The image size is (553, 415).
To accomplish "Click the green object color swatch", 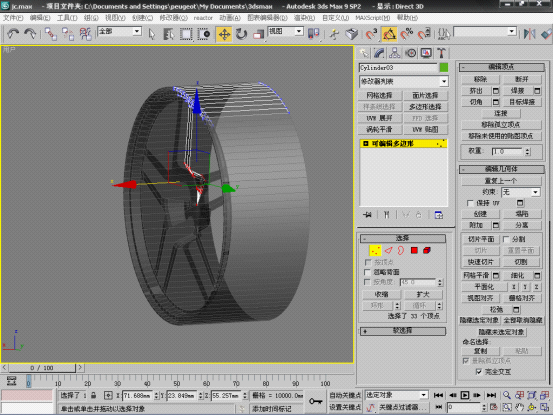I will (x=444, y=67).
